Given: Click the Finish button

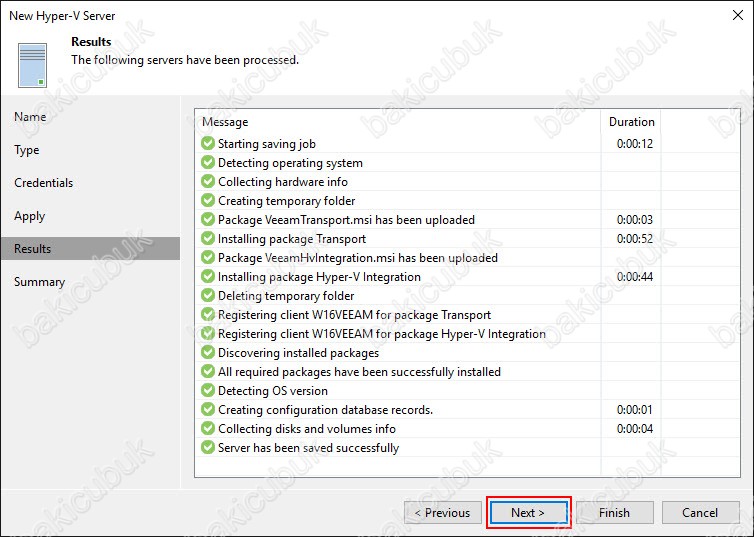Looking at the screenshot, I should (615, 512).
